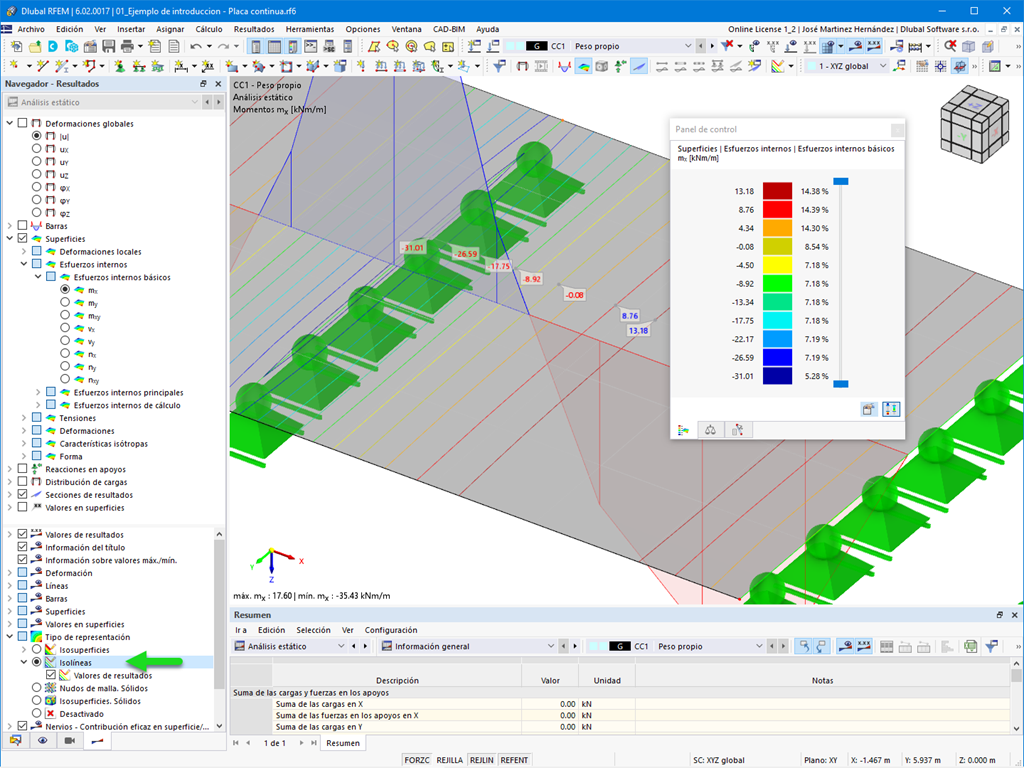Select the my internal force radio button
1024x768 pixels.
coord(65,302)
